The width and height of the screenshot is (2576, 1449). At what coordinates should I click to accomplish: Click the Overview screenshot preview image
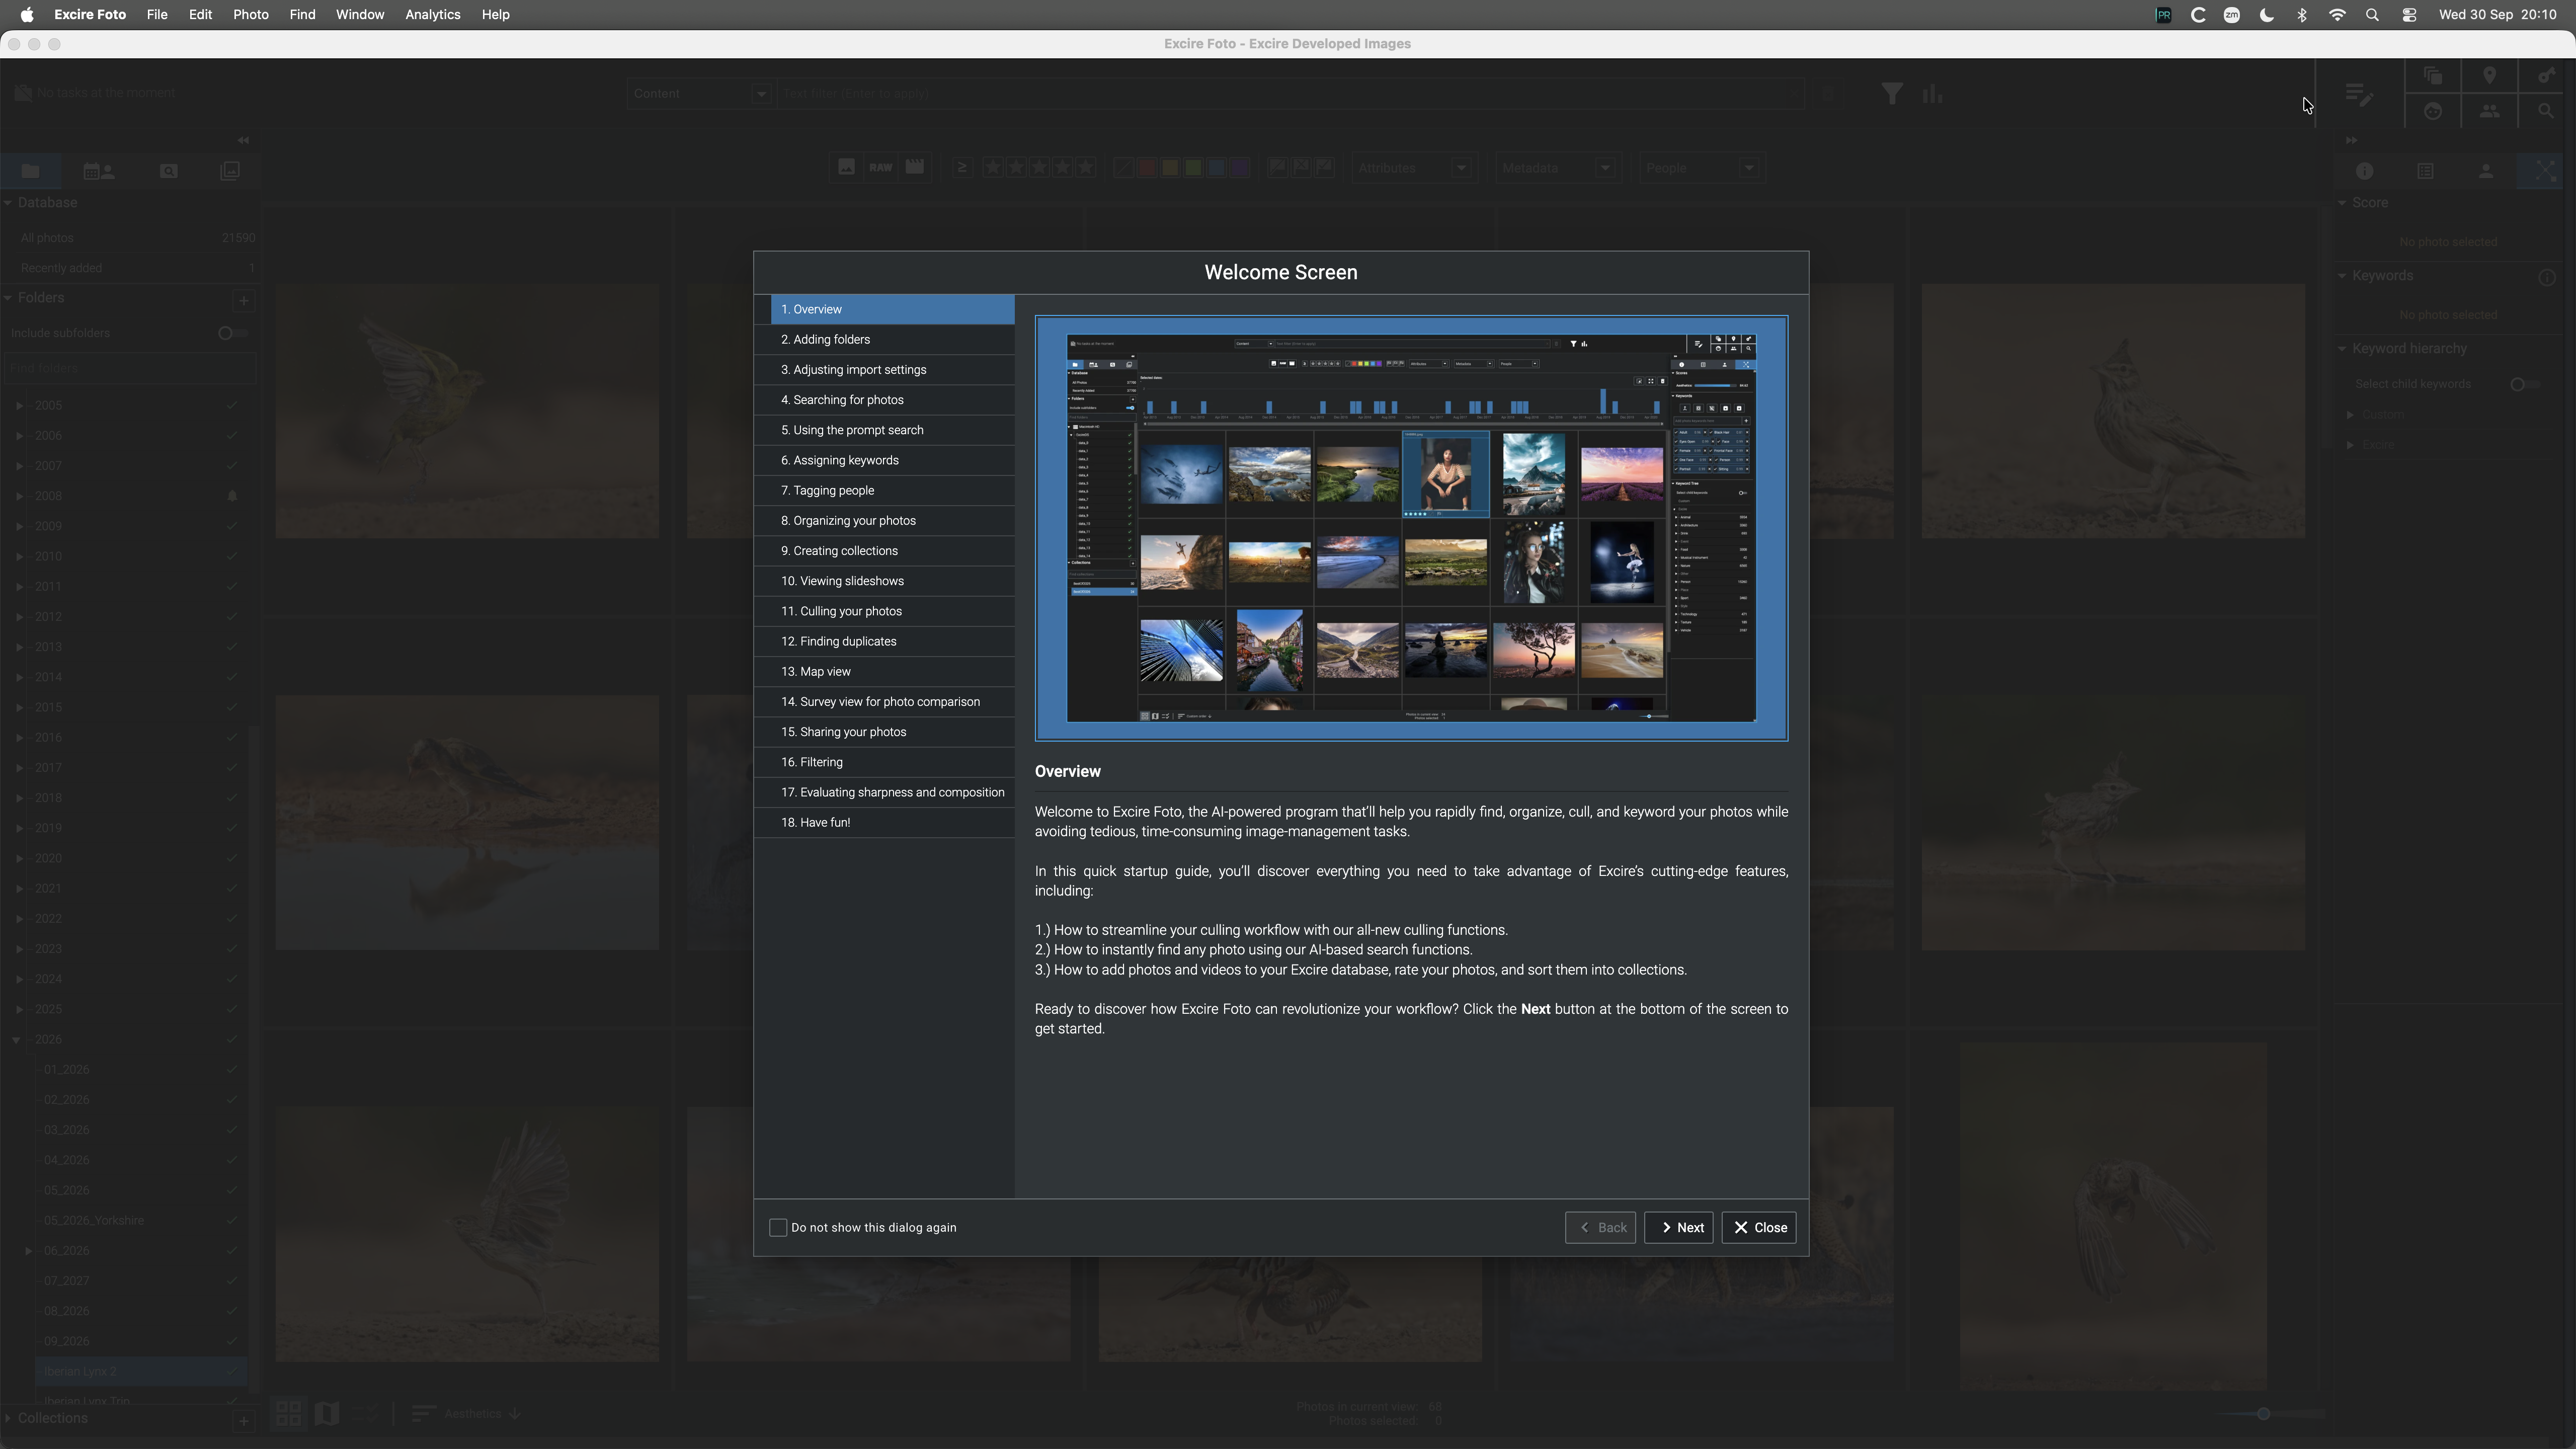coord(1411,528)
